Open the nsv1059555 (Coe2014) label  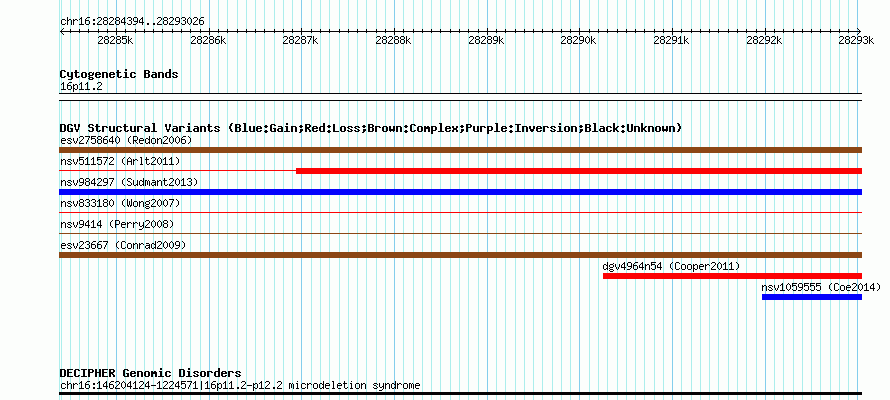(821, 287)
